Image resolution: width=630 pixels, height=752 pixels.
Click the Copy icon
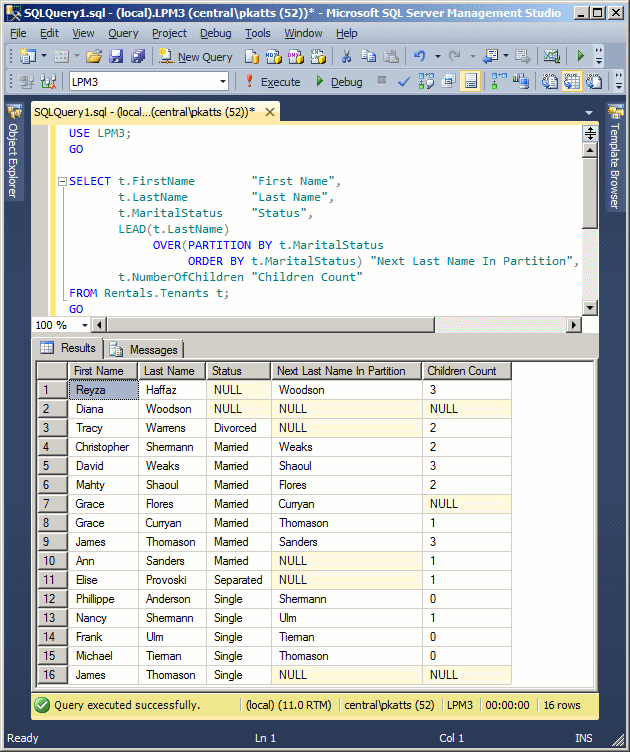pyautogui.click(x=368, y=57)
